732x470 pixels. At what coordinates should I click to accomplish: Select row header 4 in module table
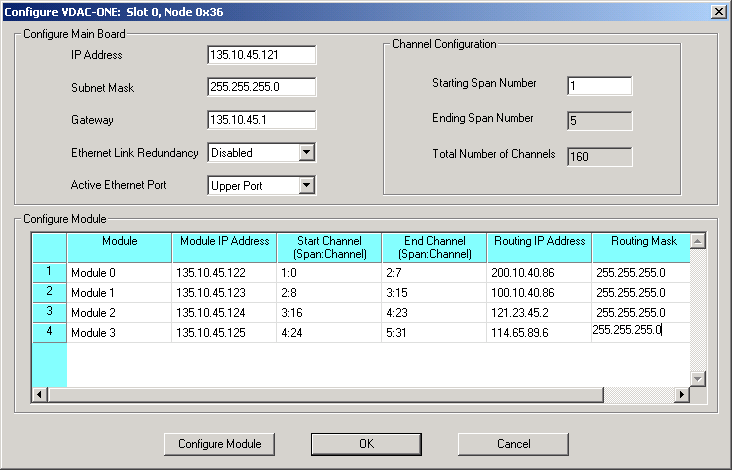49,331
